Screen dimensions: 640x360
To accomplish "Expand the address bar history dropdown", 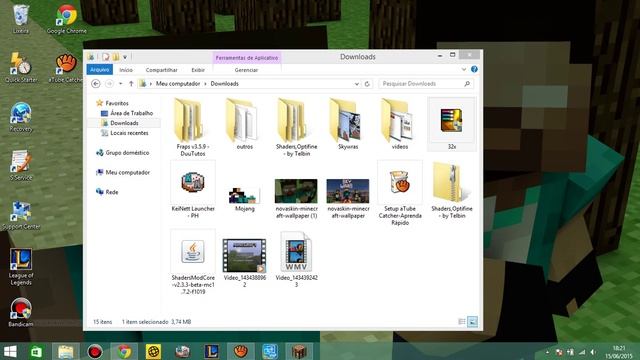I will (356, 84).
